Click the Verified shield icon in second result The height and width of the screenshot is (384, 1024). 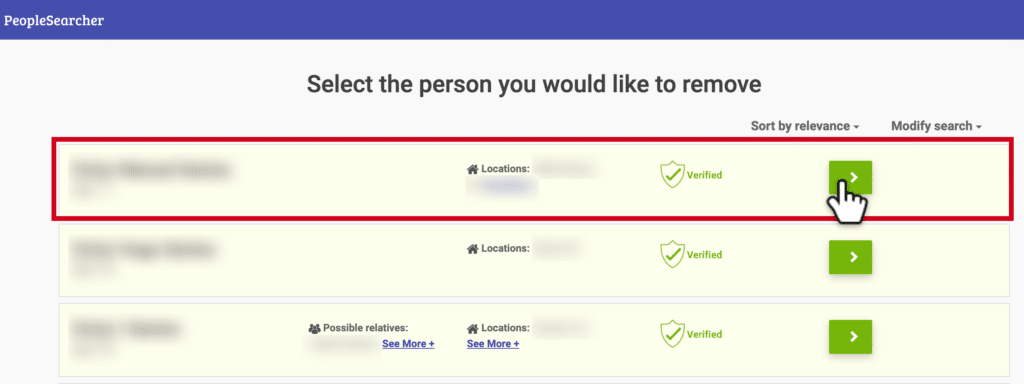tap(671, 255)
